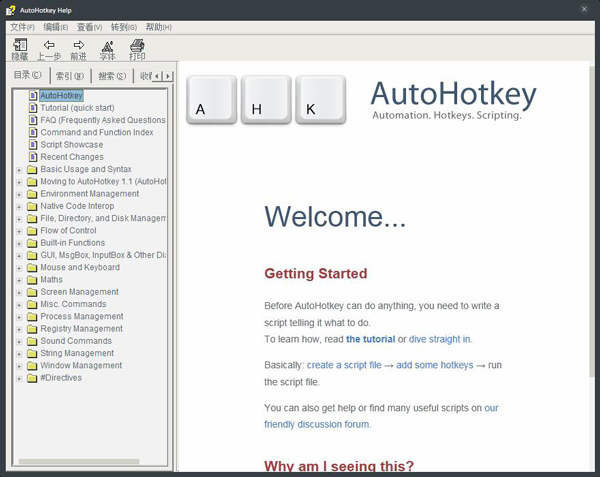This screenshot has height=477, width=600.
Task: Click the folder icon beside Window Management
Action: (x=32, y=366)
